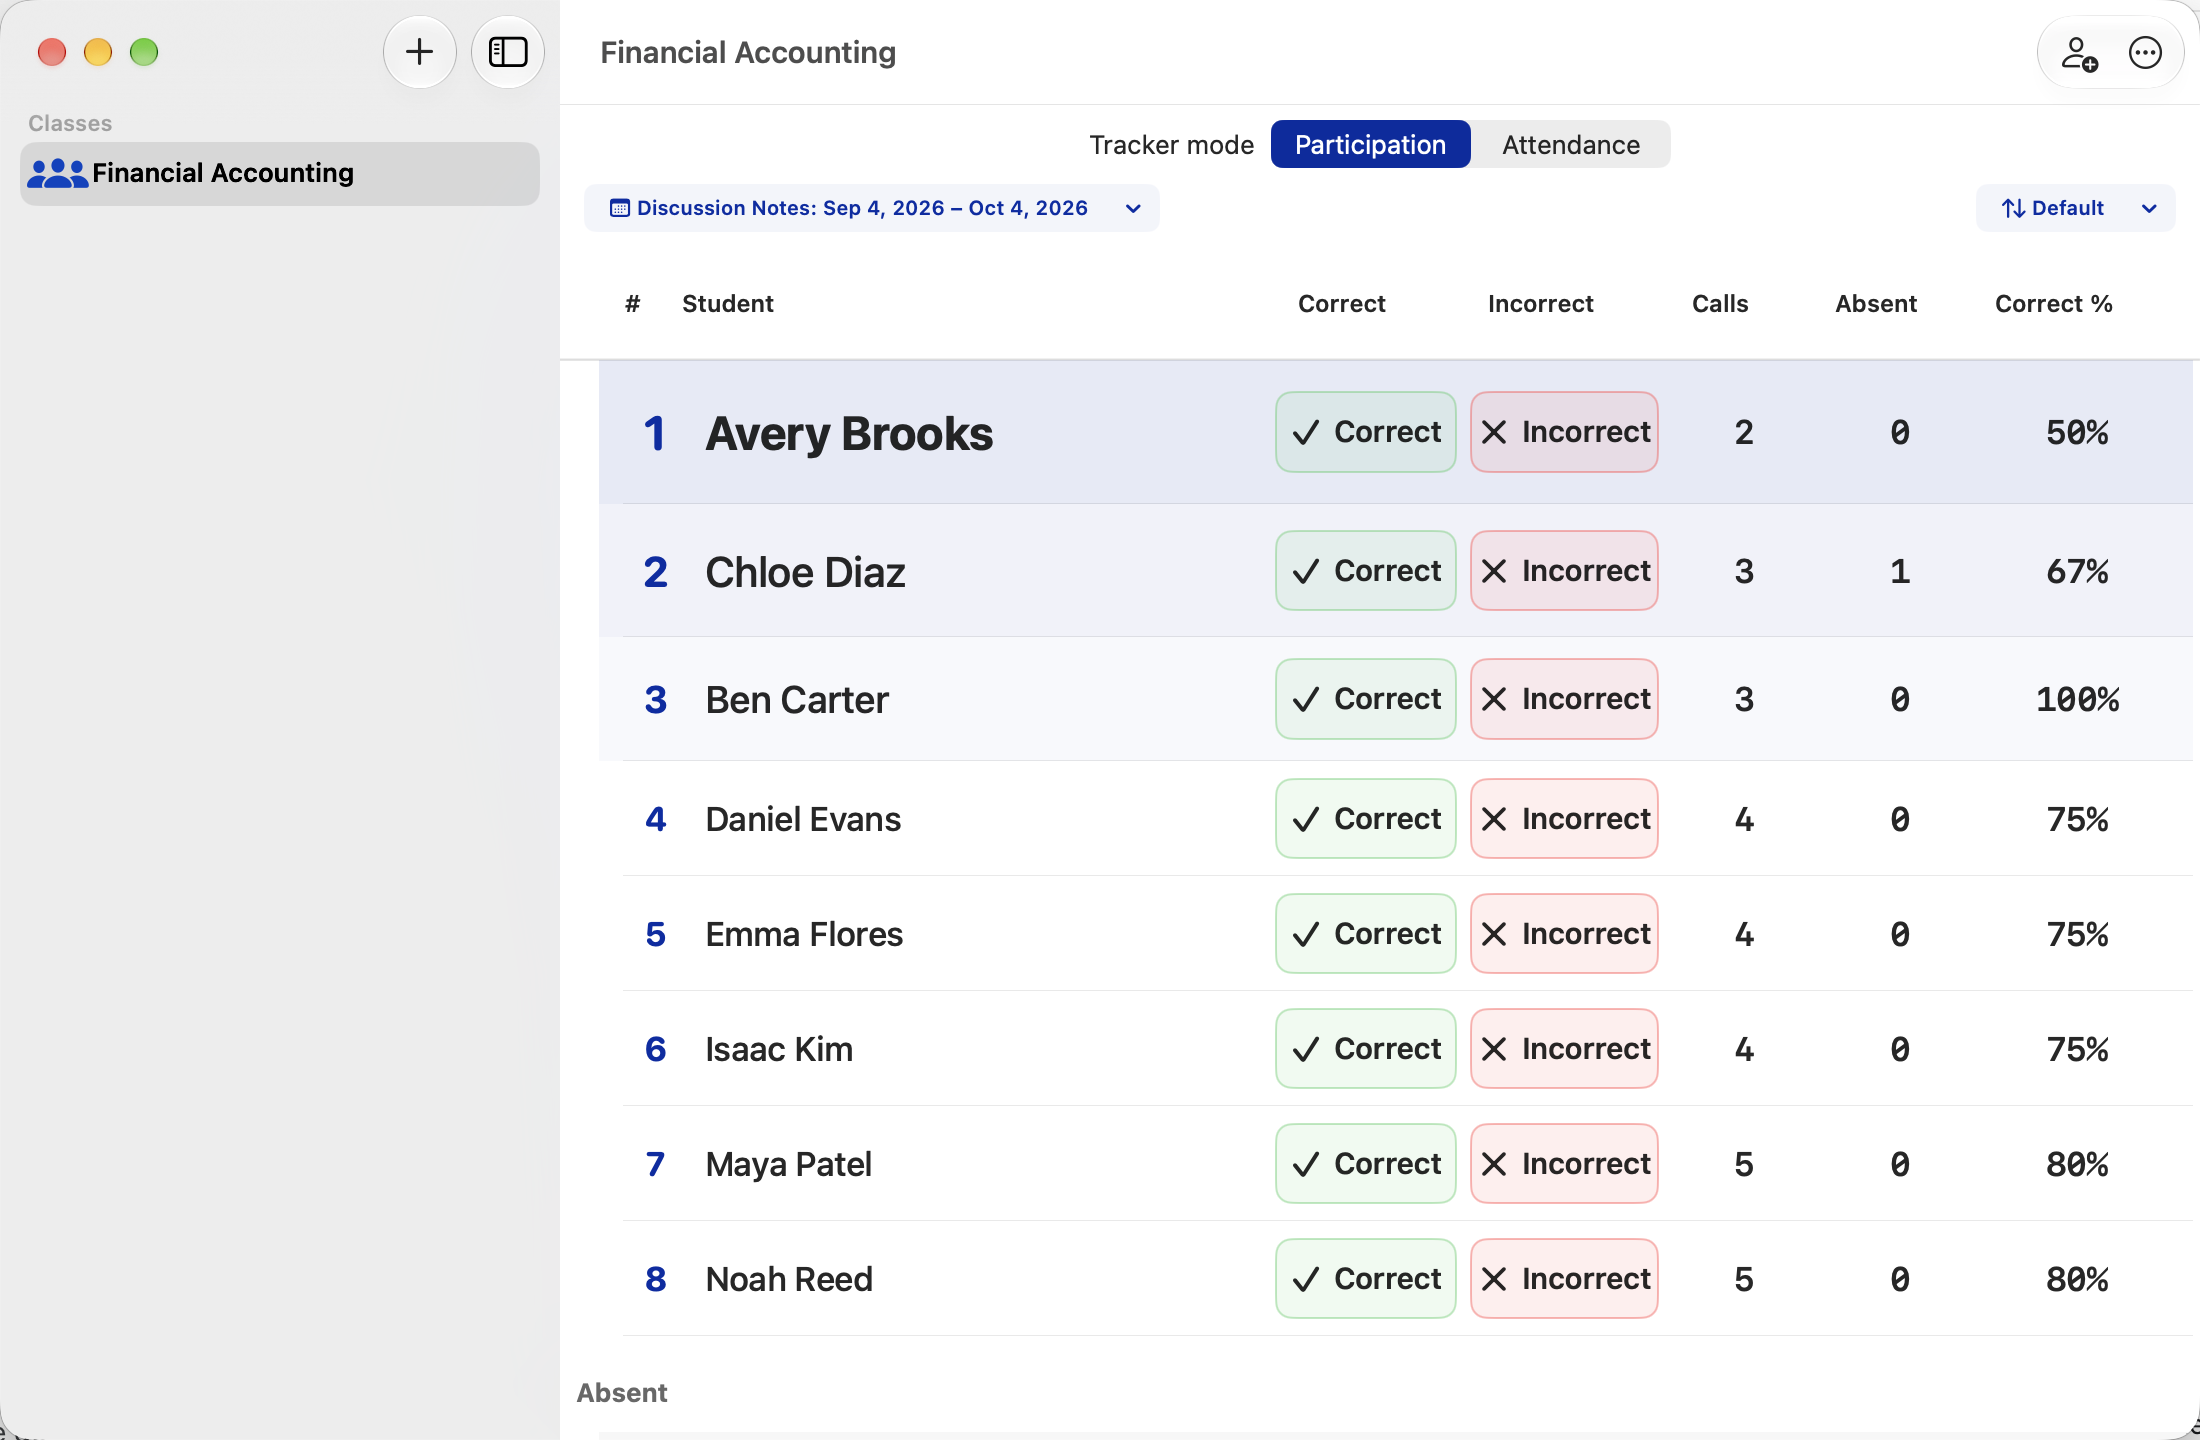The height and width of the screenshot is (1440, 2200).
Task: Select the Chloe Diaz student name
Action: (x=805, y=573)
